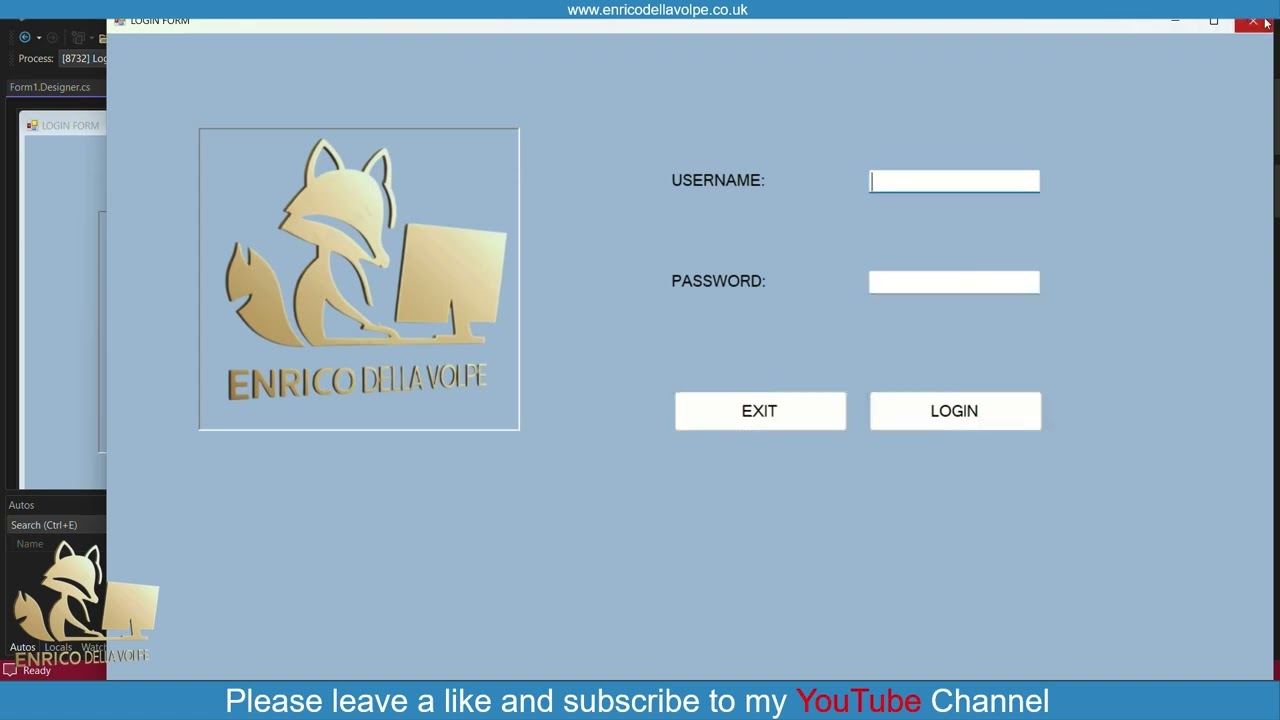Maximize the LOGIN FORM window
Viewport: 1280px width, 720px height.
[x=1213, y=21]
